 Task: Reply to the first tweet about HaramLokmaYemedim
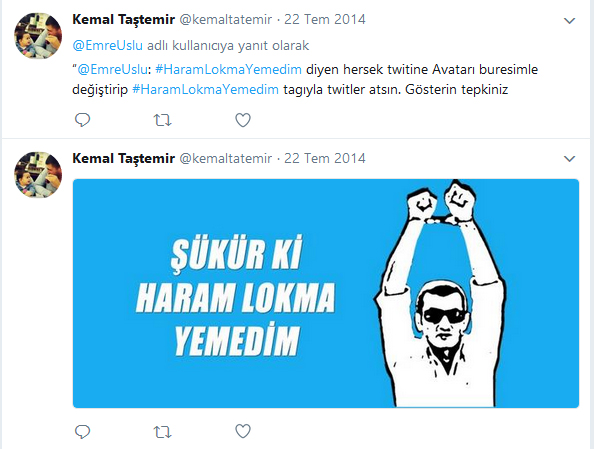pos(82,120)
